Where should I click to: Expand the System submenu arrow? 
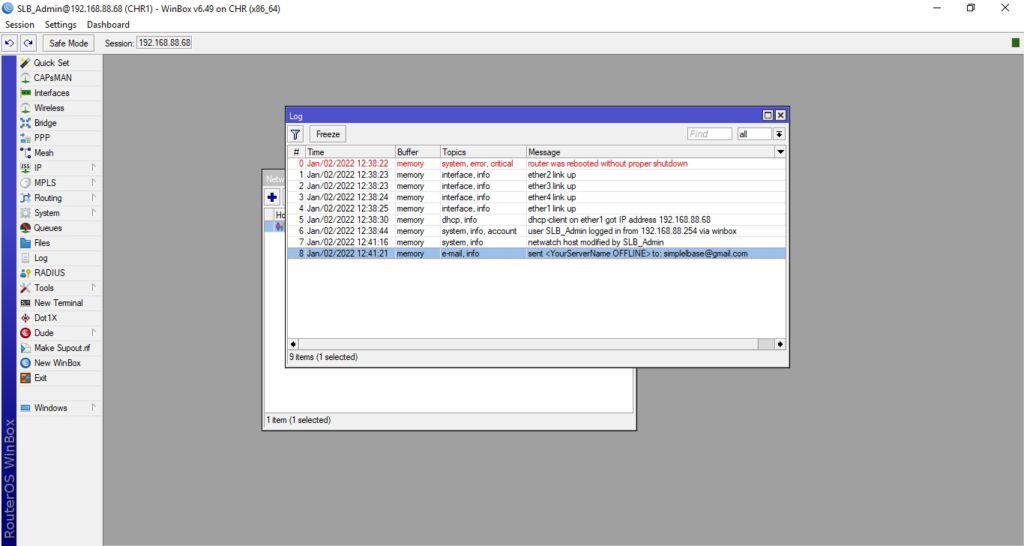pyautogui.click(x=93, y=212)
